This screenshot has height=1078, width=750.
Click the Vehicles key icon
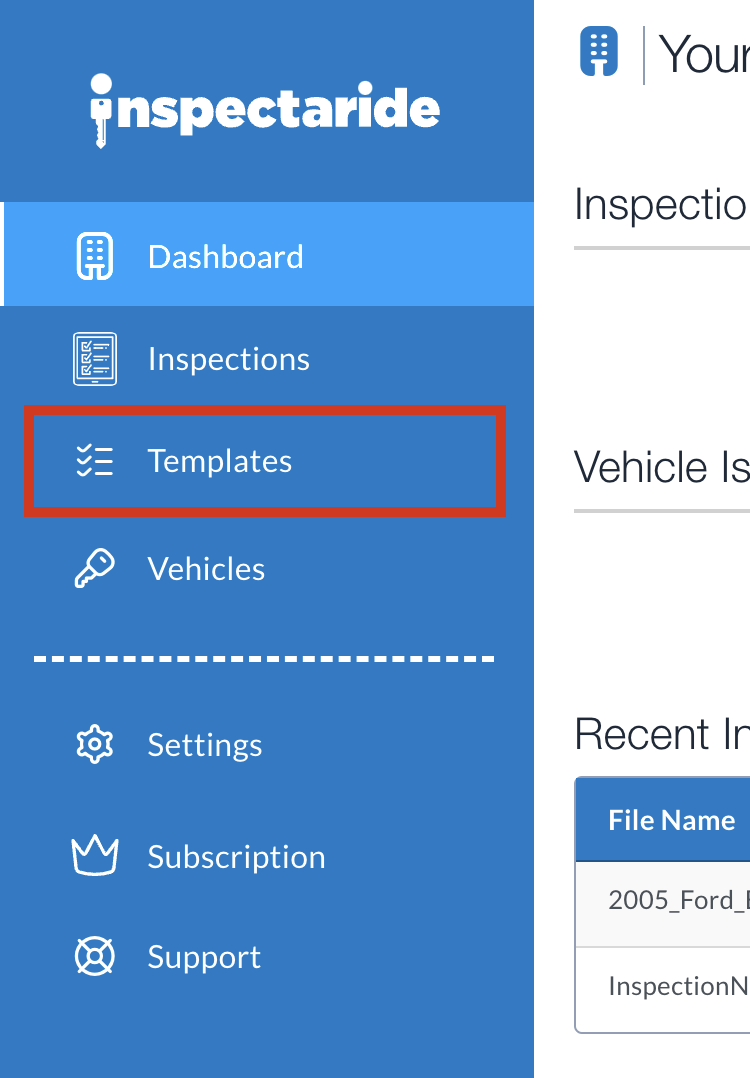95,568
